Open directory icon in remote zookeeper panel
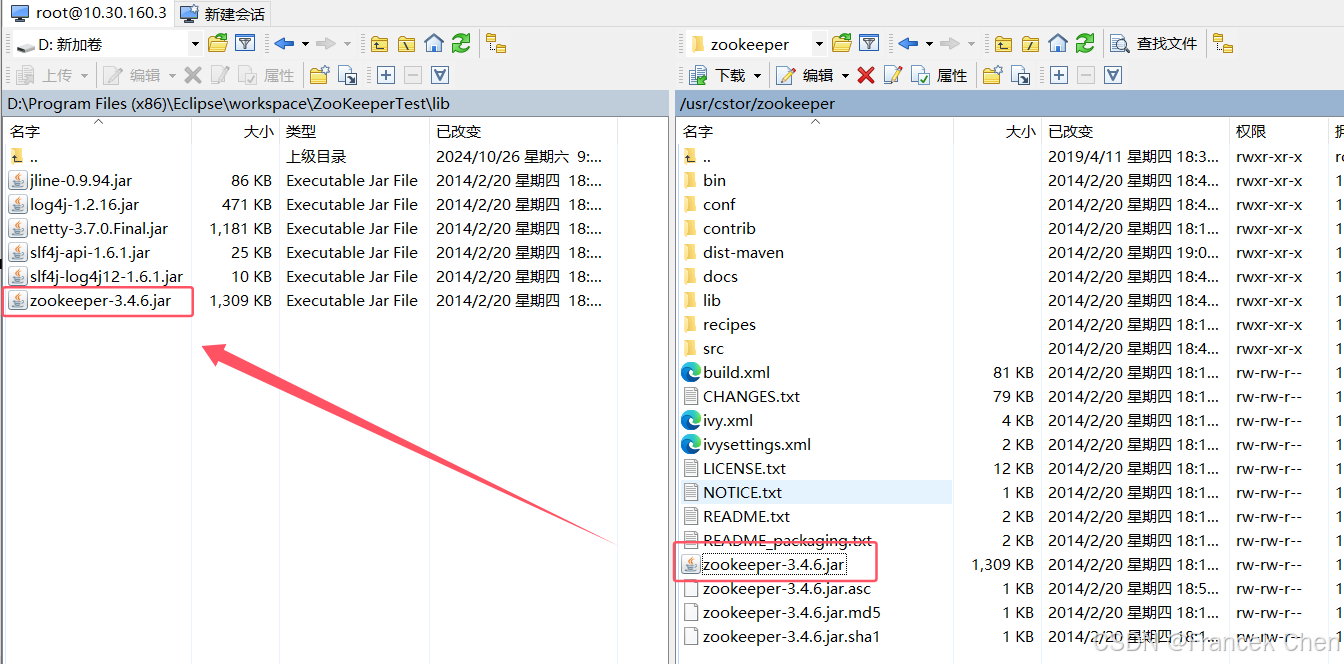The image size is (1344, 664). pos(842,43)
